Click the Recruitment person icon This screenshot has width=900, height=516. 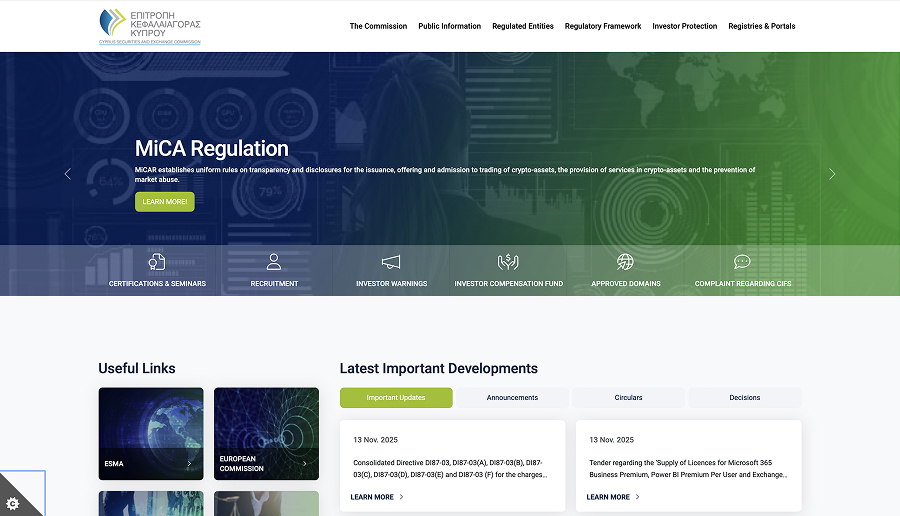[274, 262]
